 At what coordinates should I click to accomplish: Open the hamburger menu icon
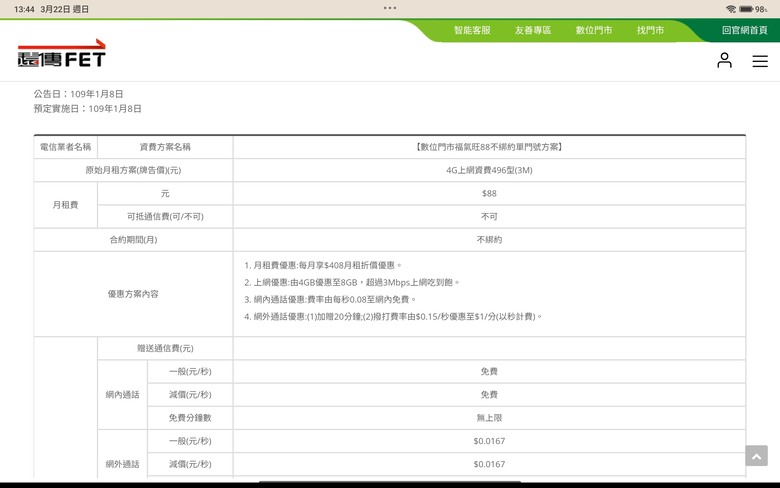coord(760,61)
